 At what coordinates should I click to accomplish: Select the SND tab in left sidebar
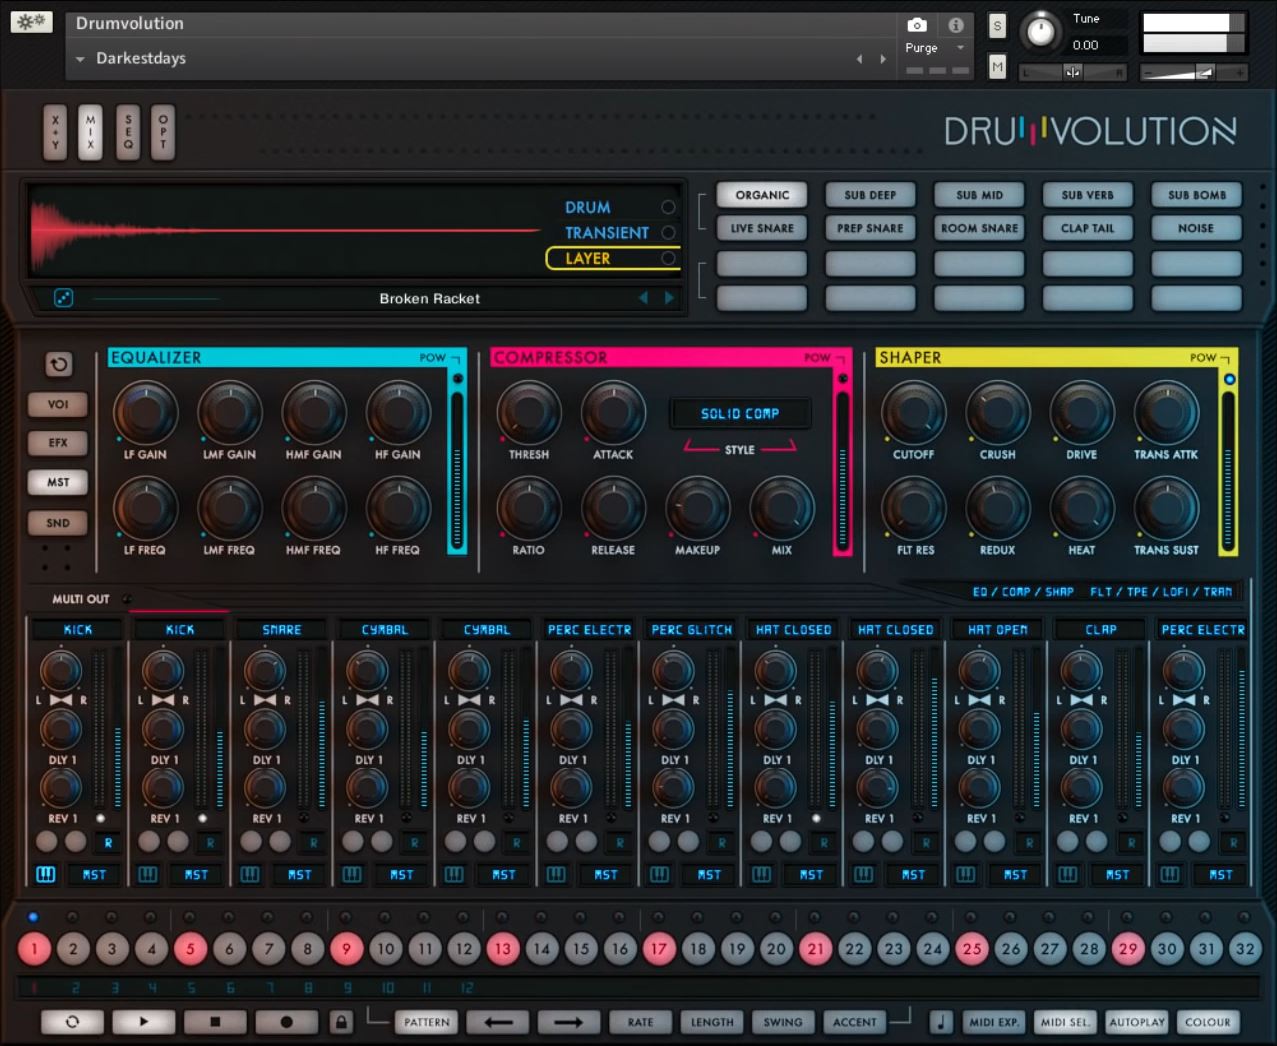[58, 523]
